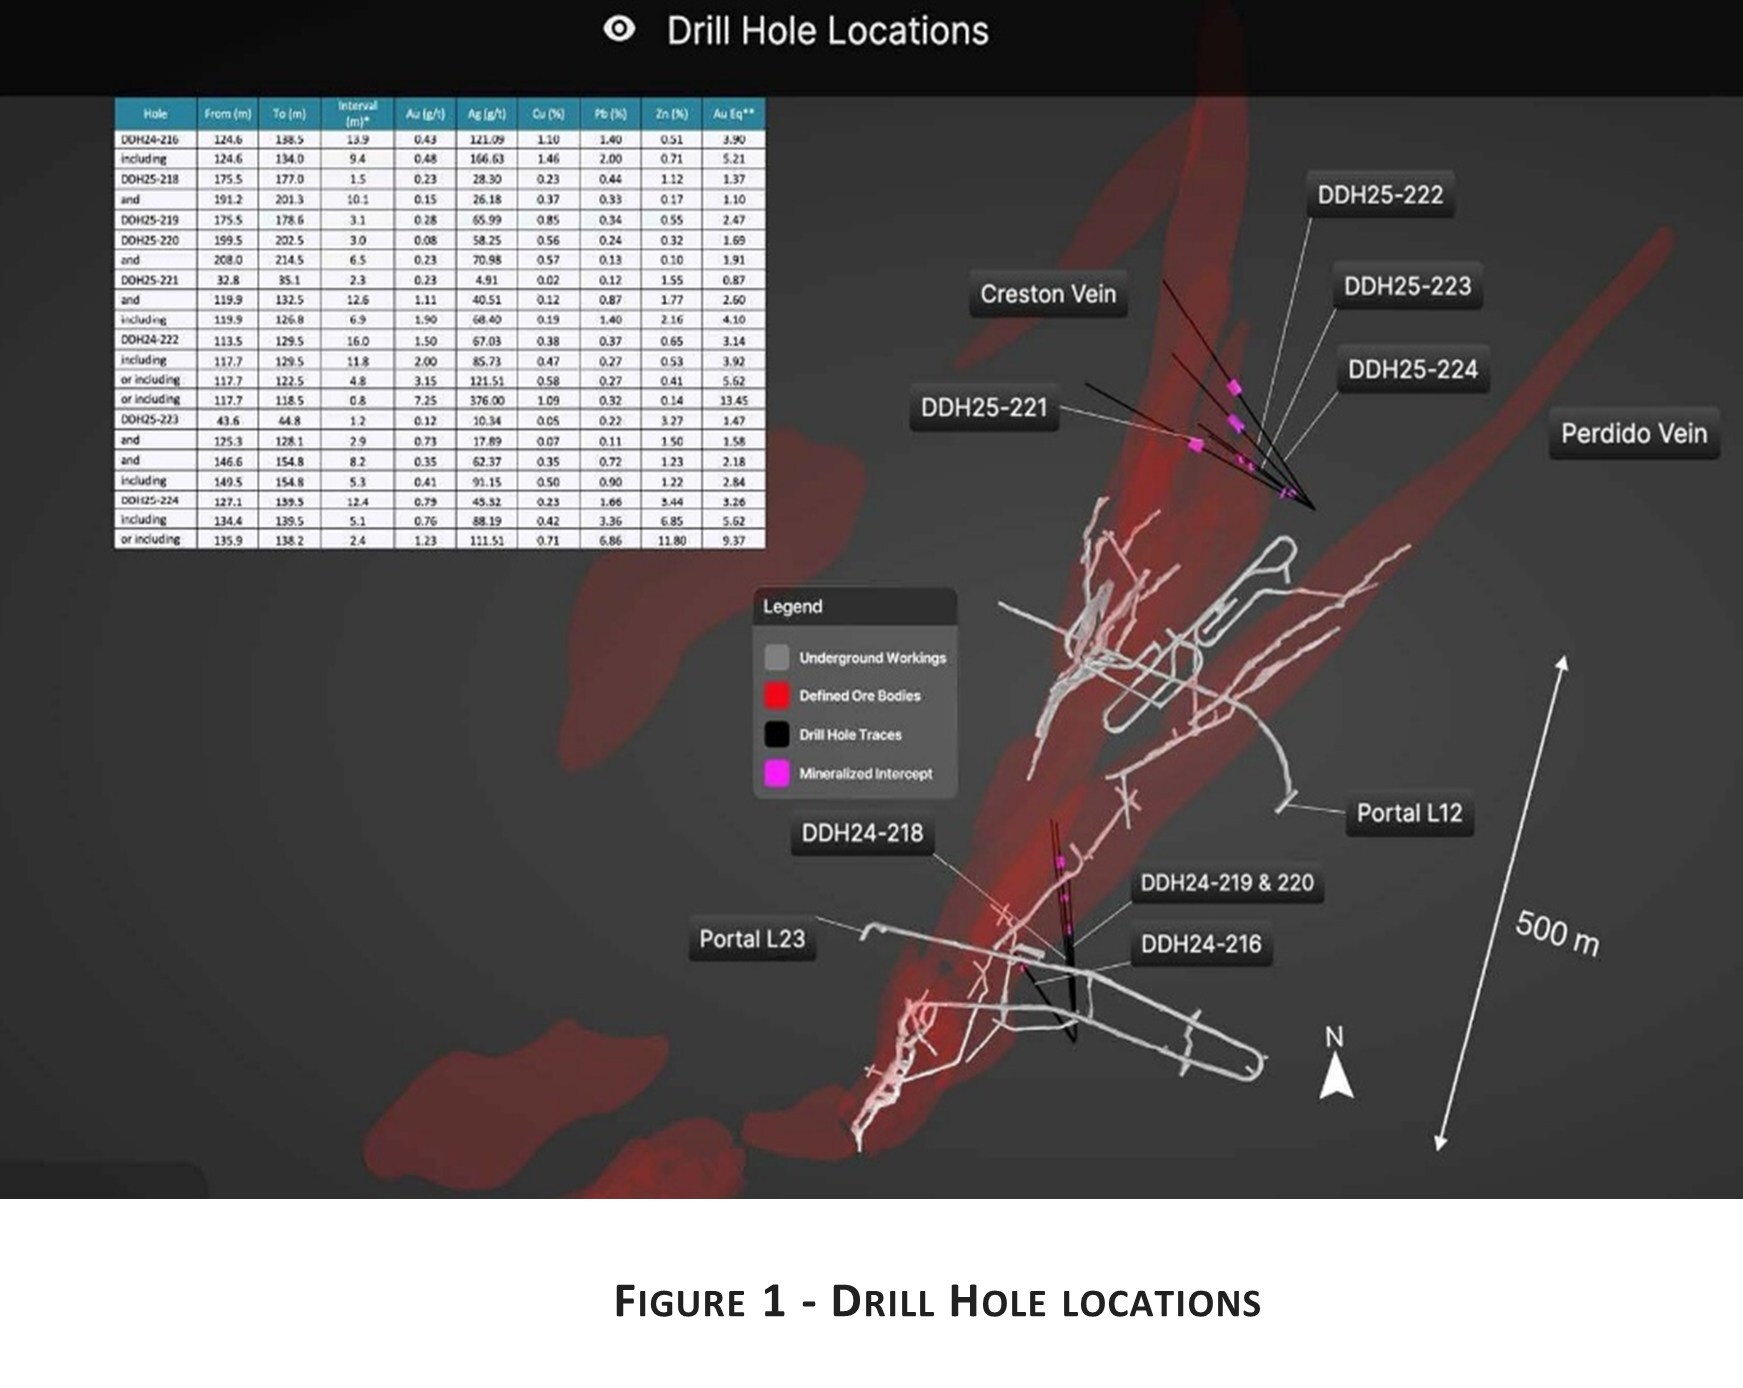
Task: Click the gray Underground Workings legend swatch
Action: (777, 658)
